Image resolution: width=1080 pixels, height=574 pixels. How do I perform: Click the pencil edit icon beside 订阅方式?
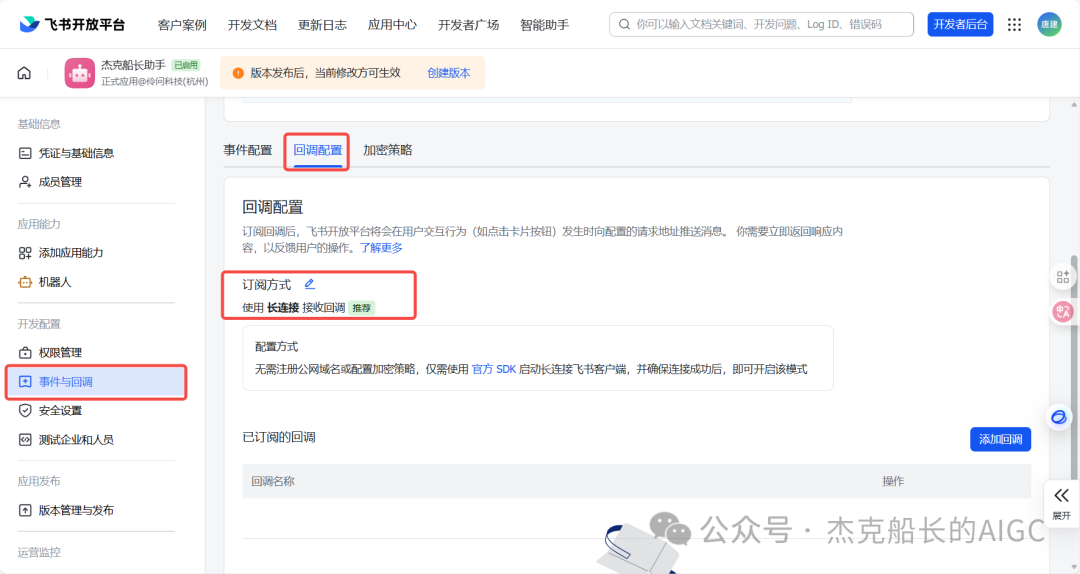point(310,284)
